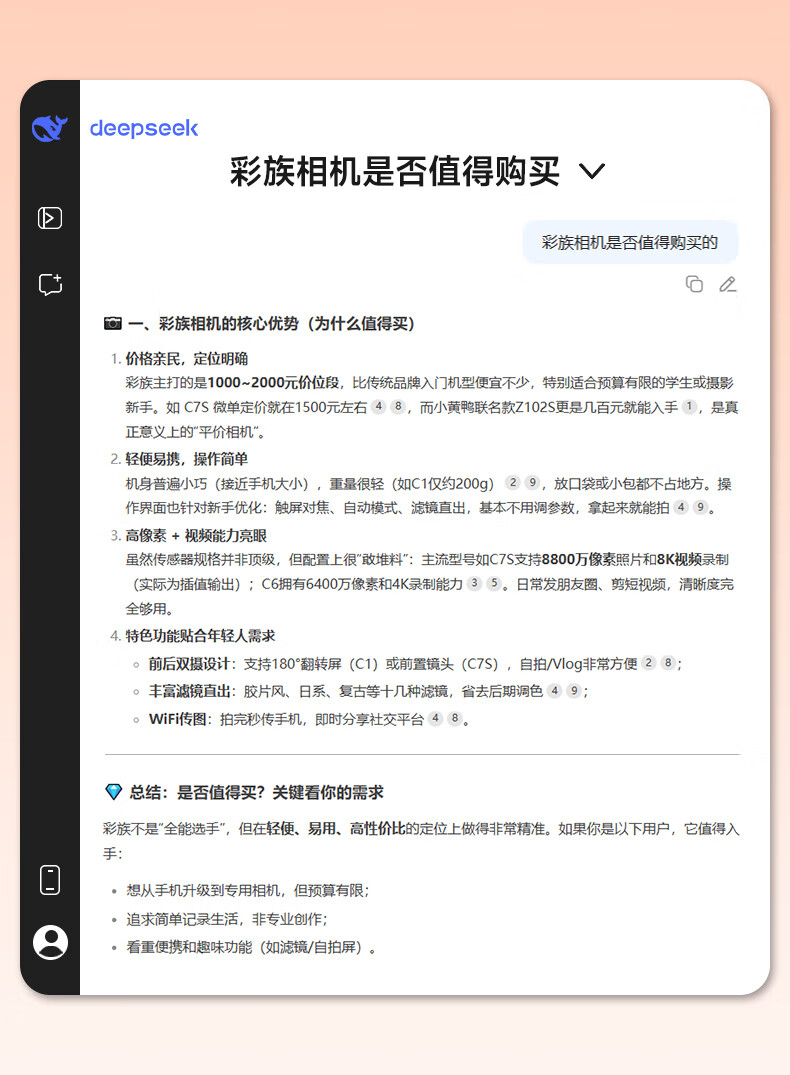The width and height of the screenshot is (790, 1075).
Task: Select bullet 追求简单记录生活，非专业创作
Action: pos(227,919)
